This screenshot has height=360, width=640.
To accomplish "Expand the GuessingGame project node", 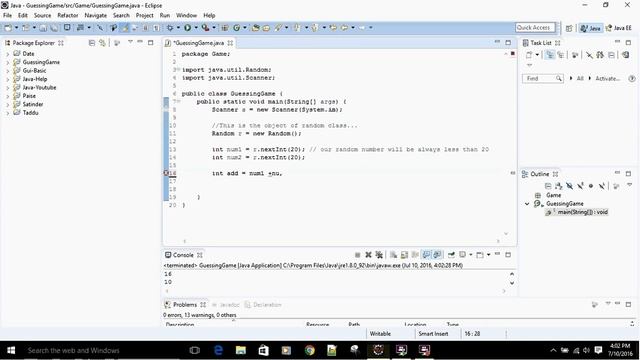I will pyautogui.click(x=8, y=62).
